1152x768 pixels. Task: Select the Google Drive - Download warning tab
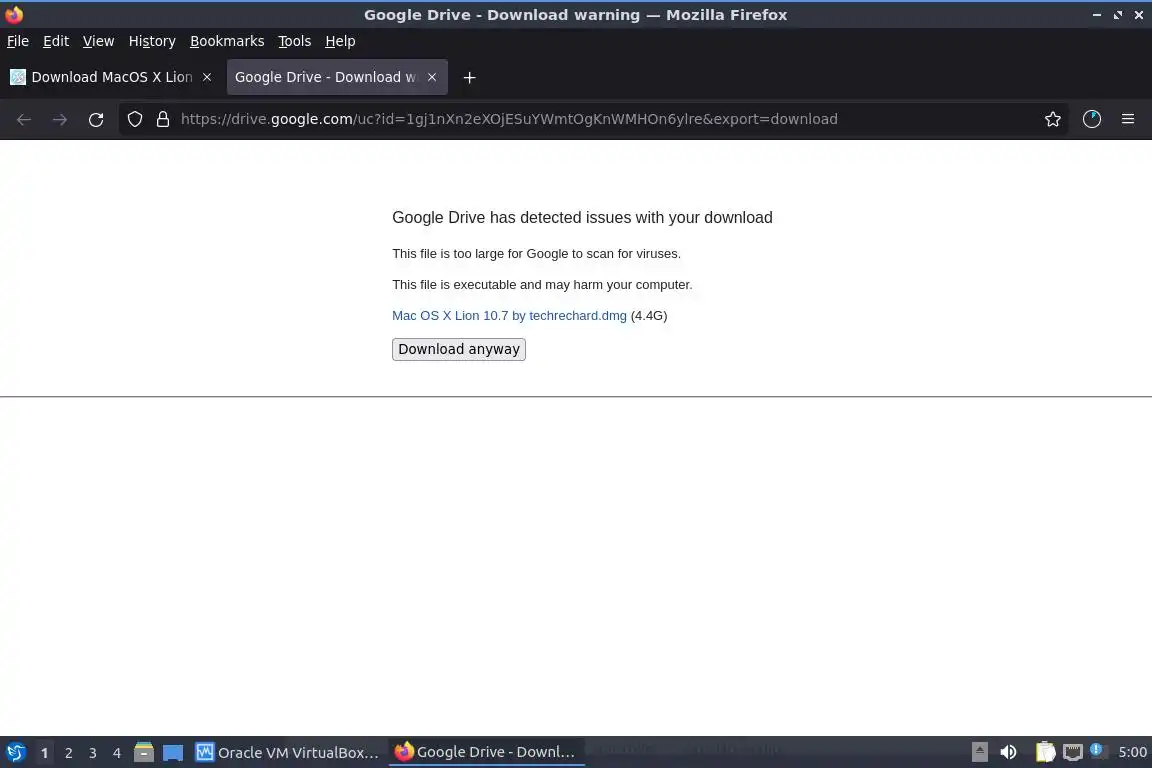(337, 77)
